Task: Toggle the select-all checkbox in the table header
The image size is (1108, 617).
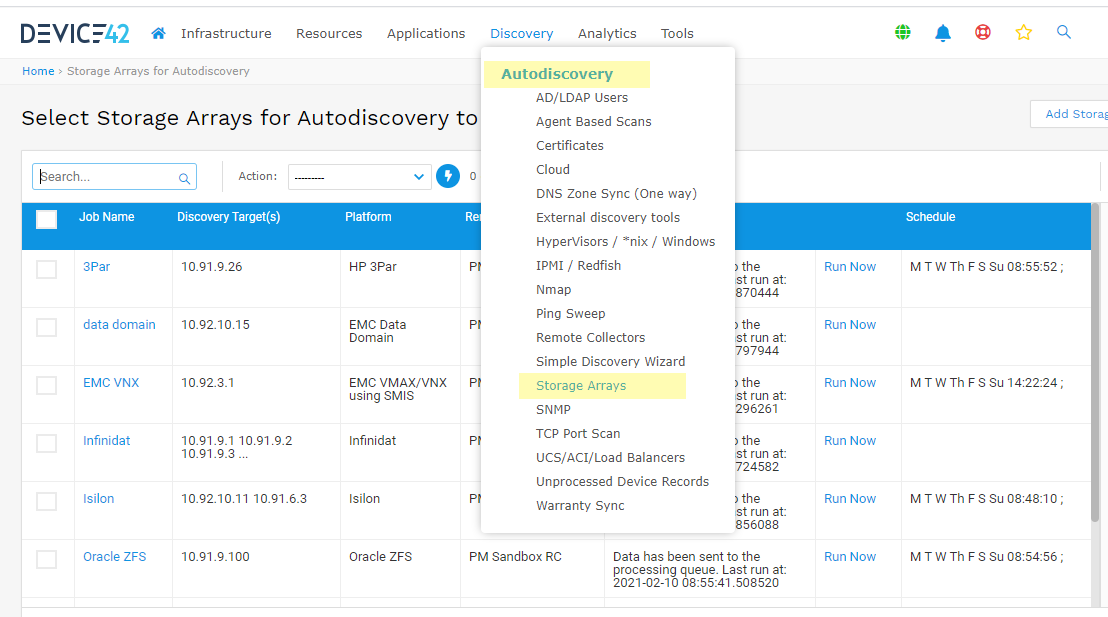Action: click(x=46, y=218)
